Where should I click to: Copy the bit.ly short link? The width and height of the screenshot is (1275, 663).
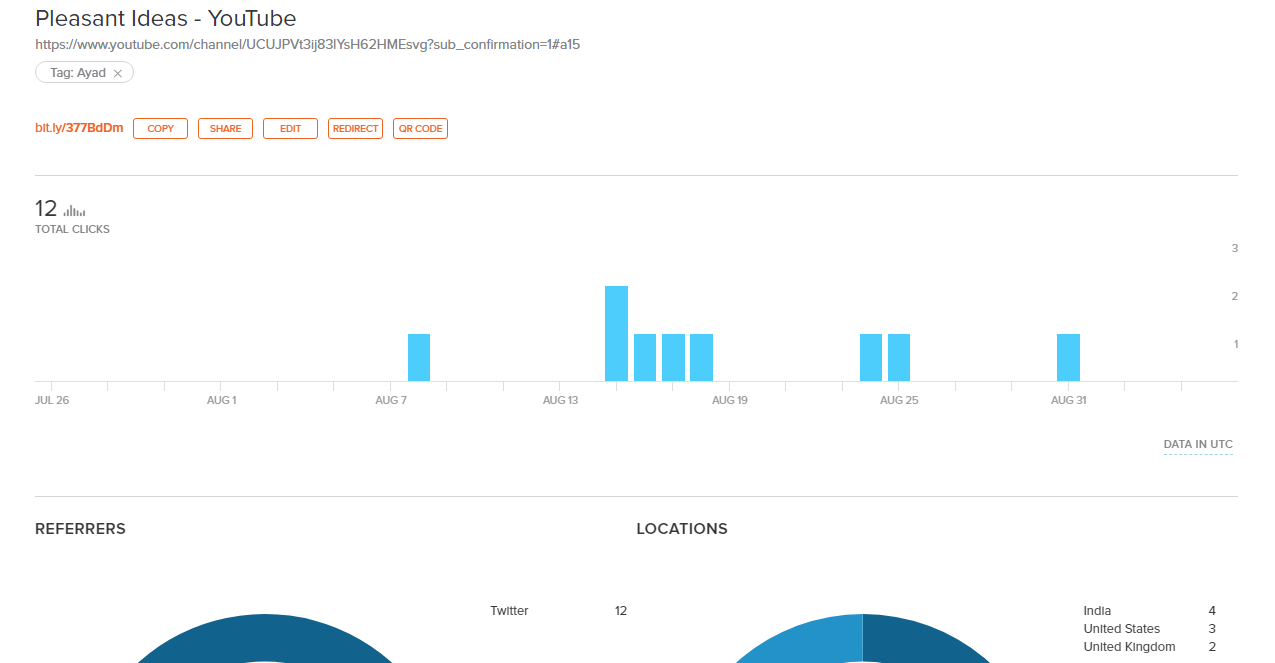tap(160, 128)
